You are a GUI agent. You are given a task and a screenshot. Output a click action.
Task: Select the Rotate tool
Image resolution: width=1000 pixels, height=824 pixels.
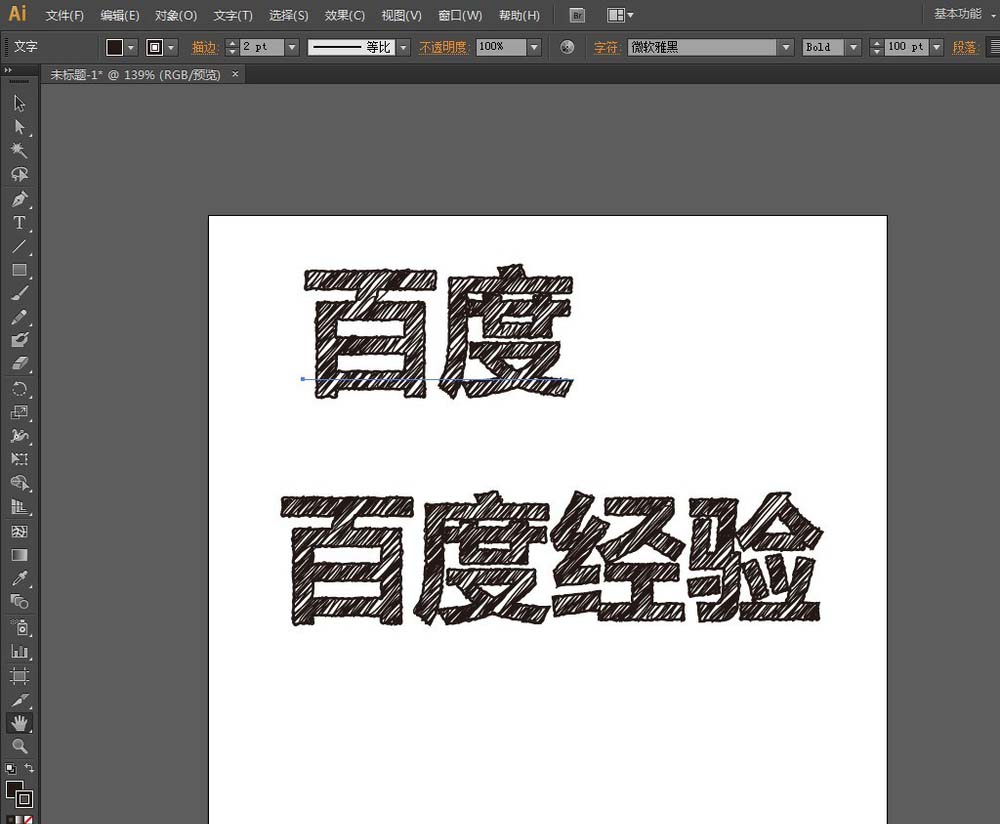click(19, 388)
